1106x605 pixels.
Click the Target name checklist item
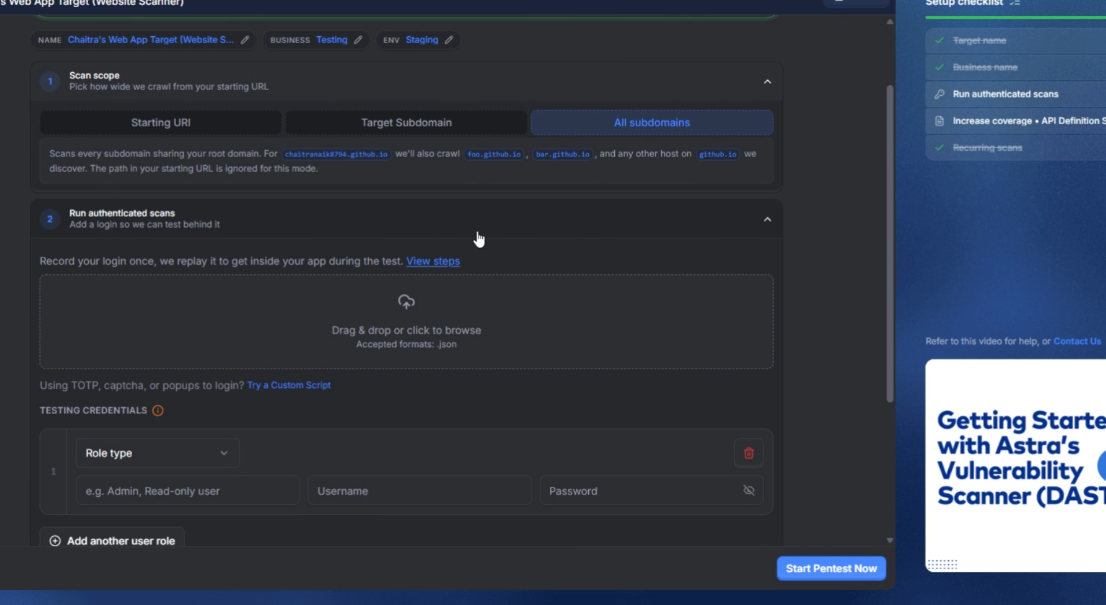tap(1016, 40)
